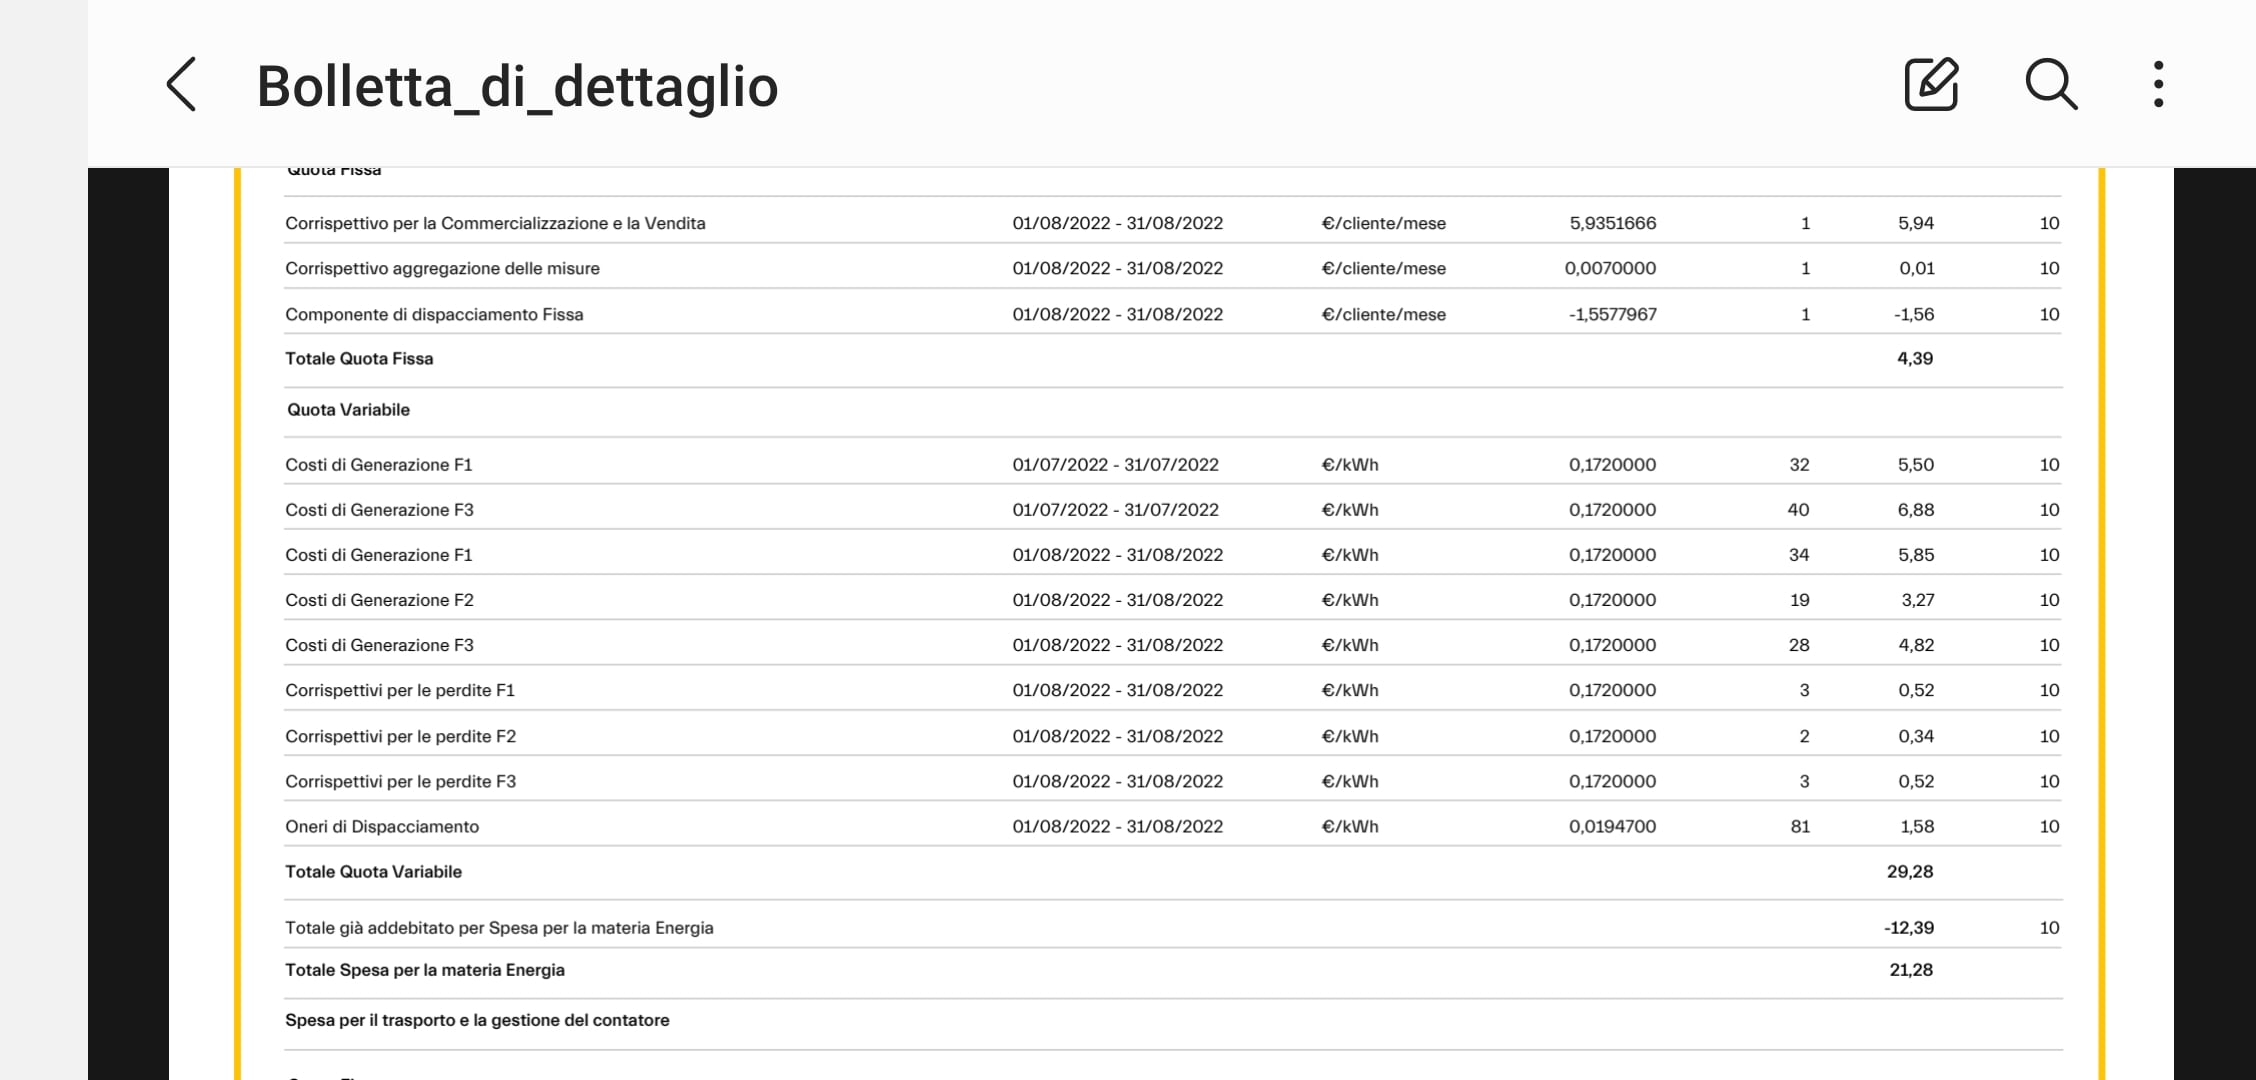Tap 'Corrispettivo aggregazione delle misure' line
2256x1080 pixels.
[442, 268]
